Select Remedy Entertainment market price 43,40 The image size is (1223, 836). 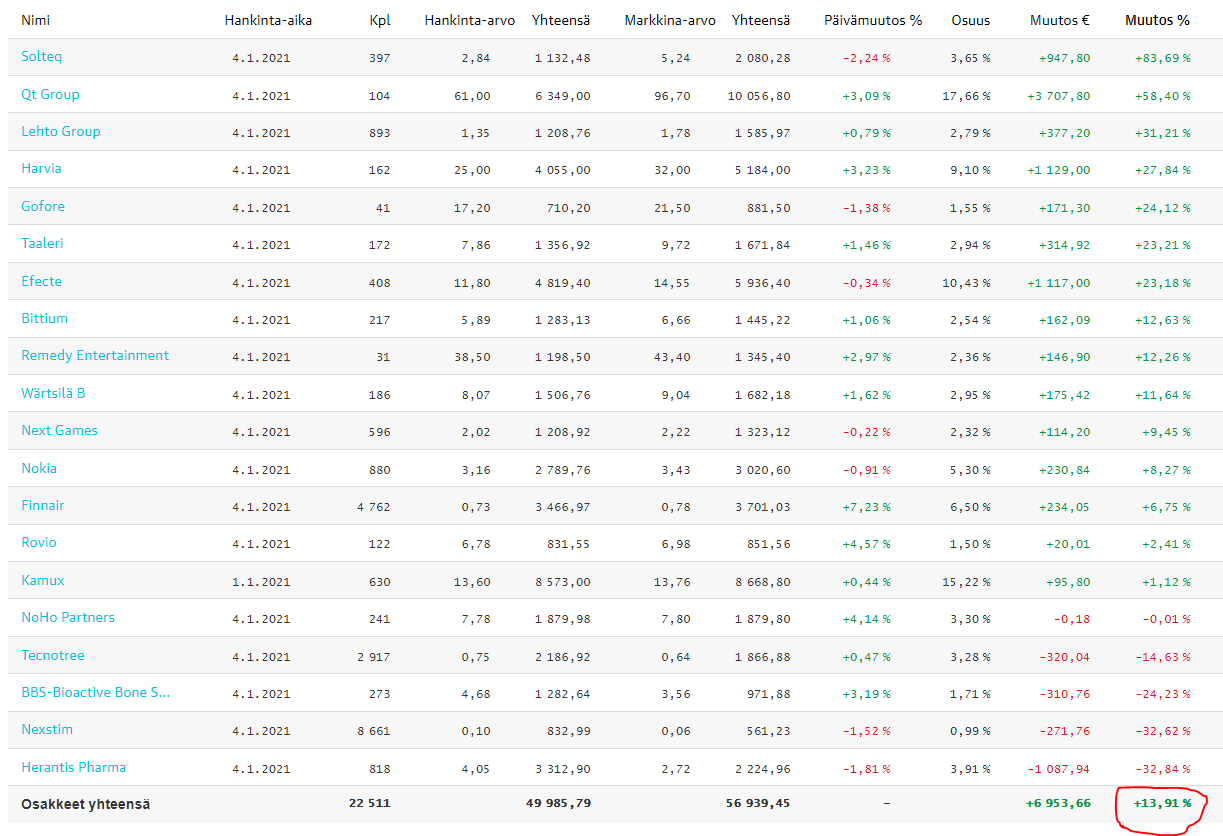tap(673, 357)
